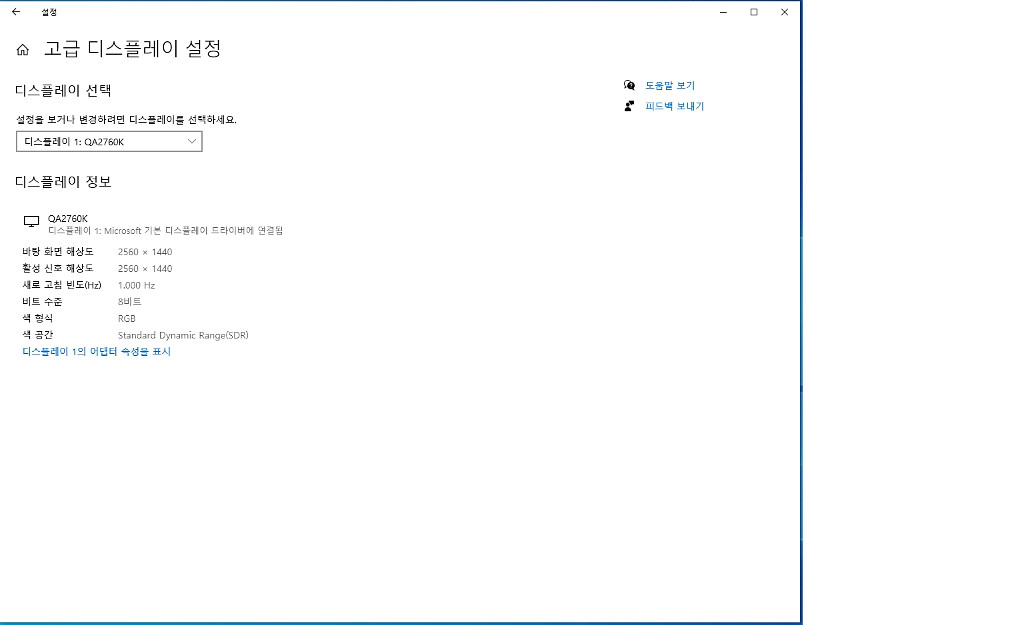
Task: Open 피드백 보내기 link
Action: point(675,106)
